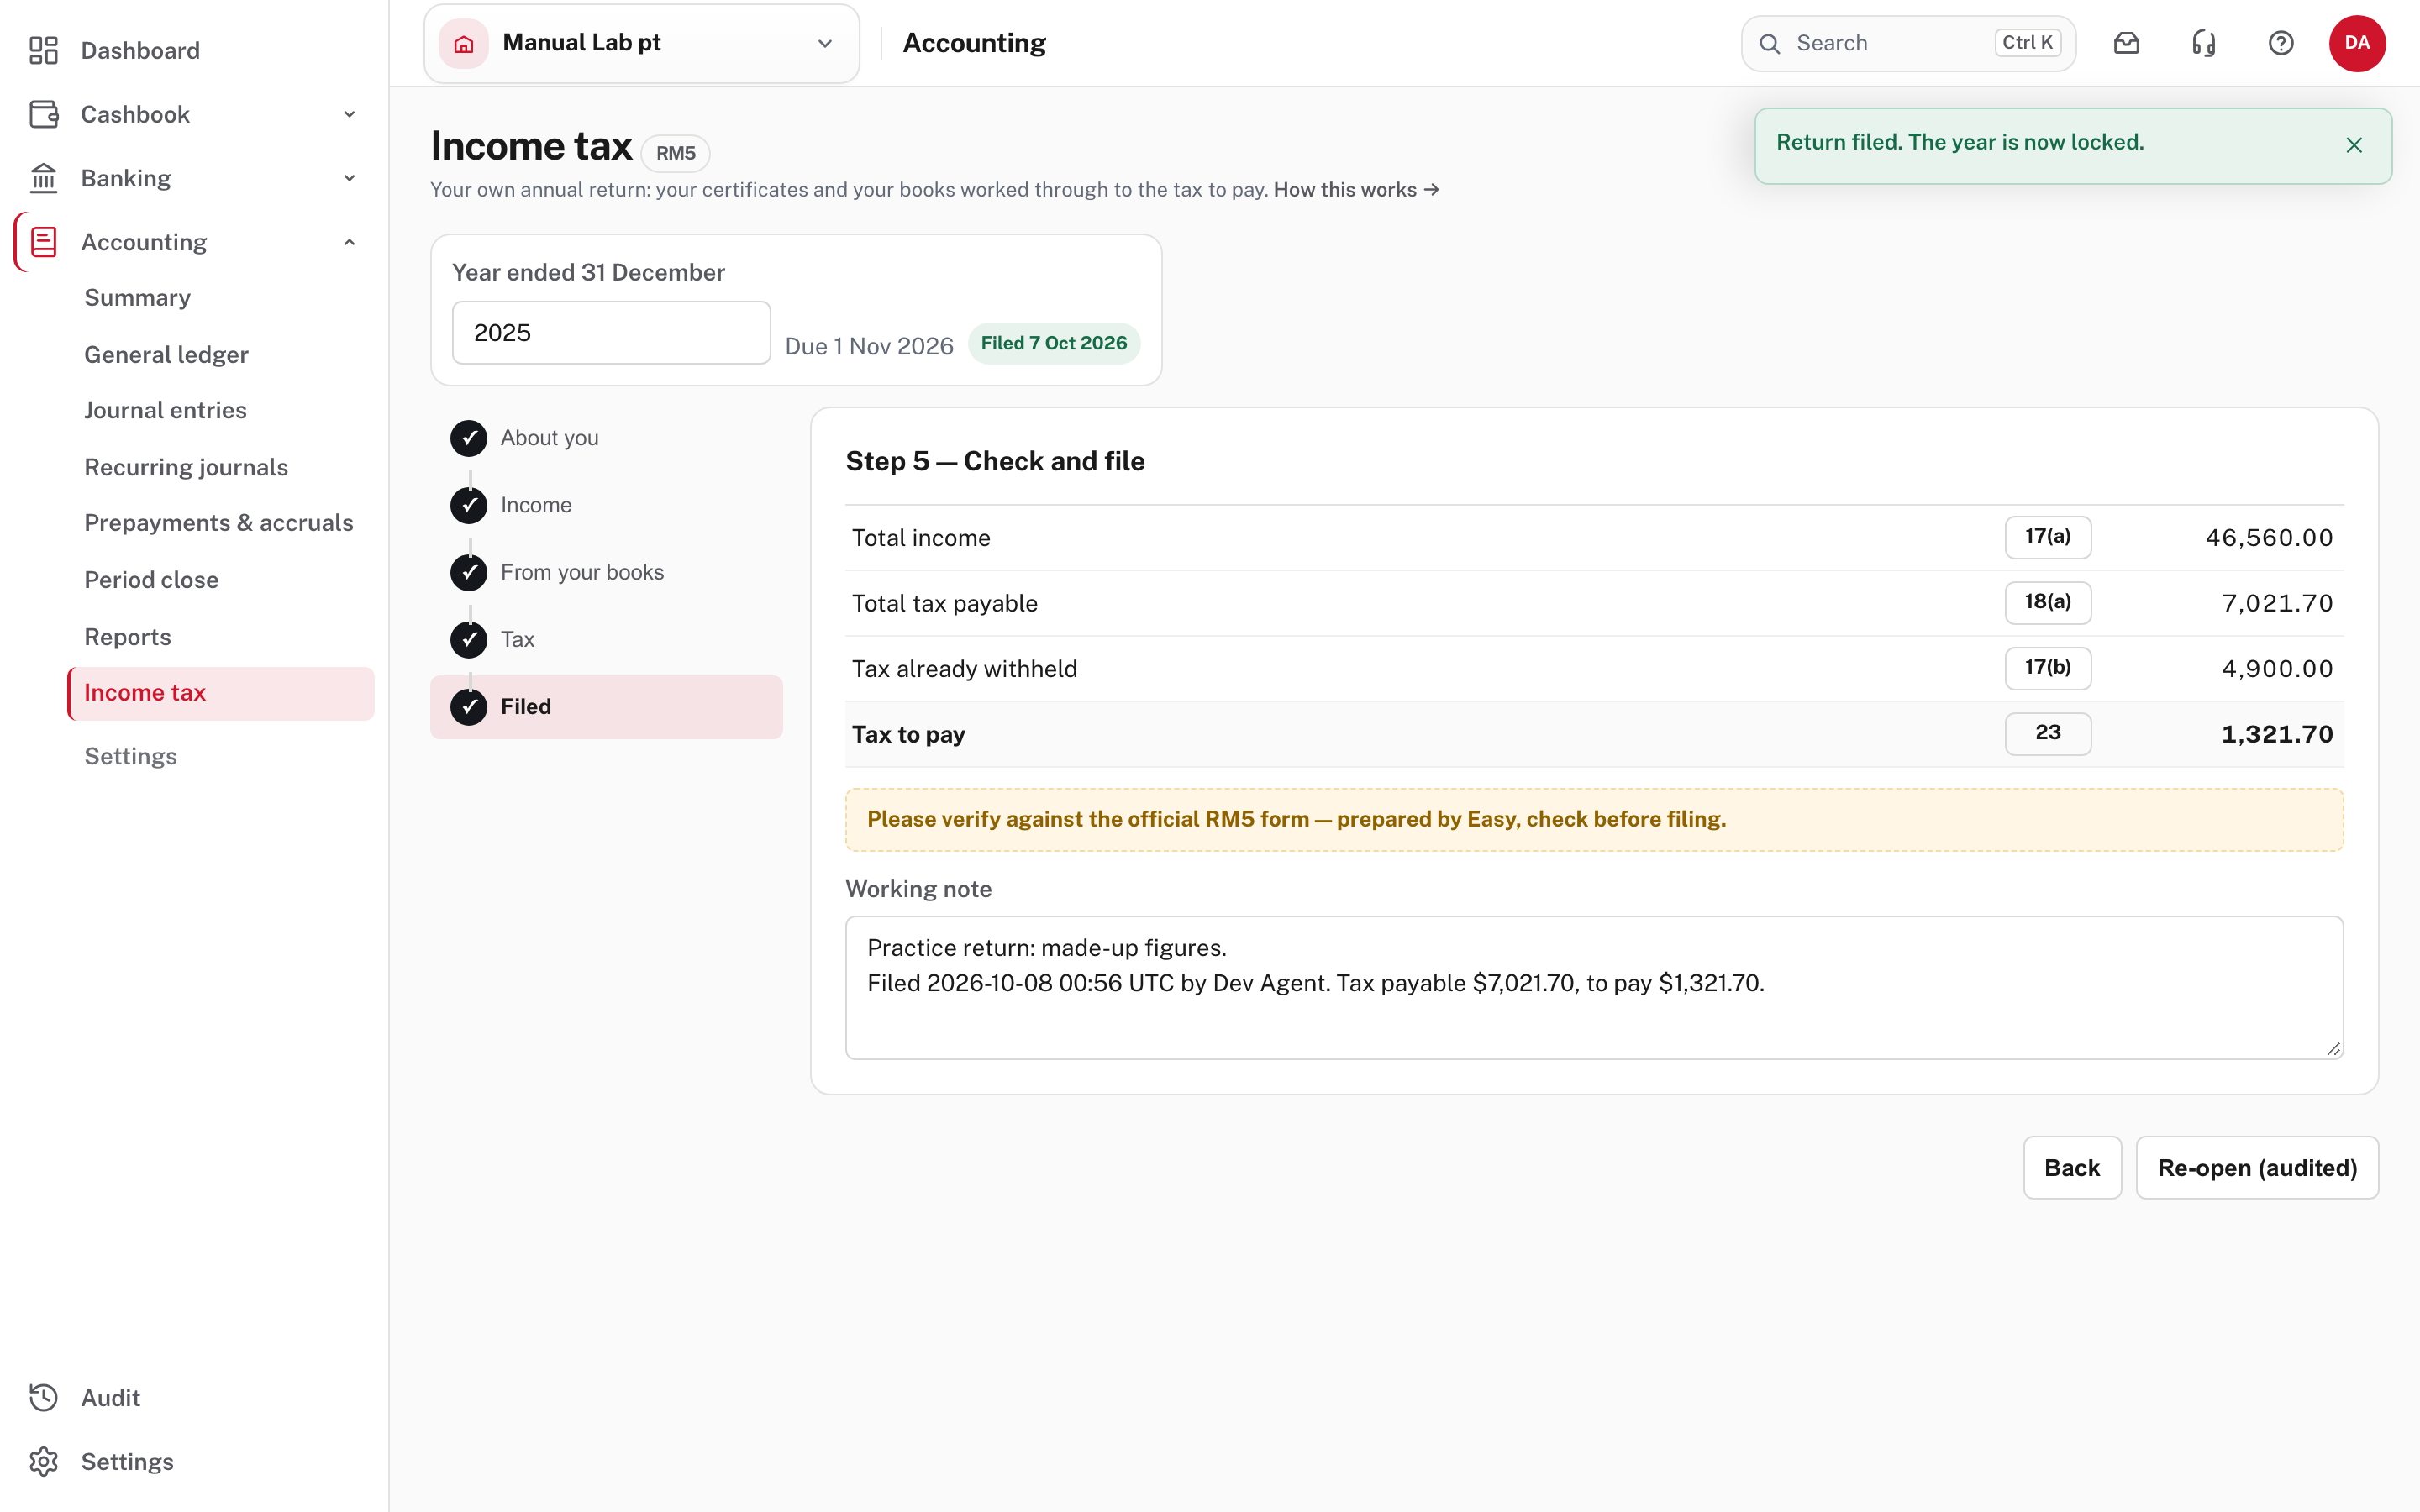Open Recurring journals

186,467
